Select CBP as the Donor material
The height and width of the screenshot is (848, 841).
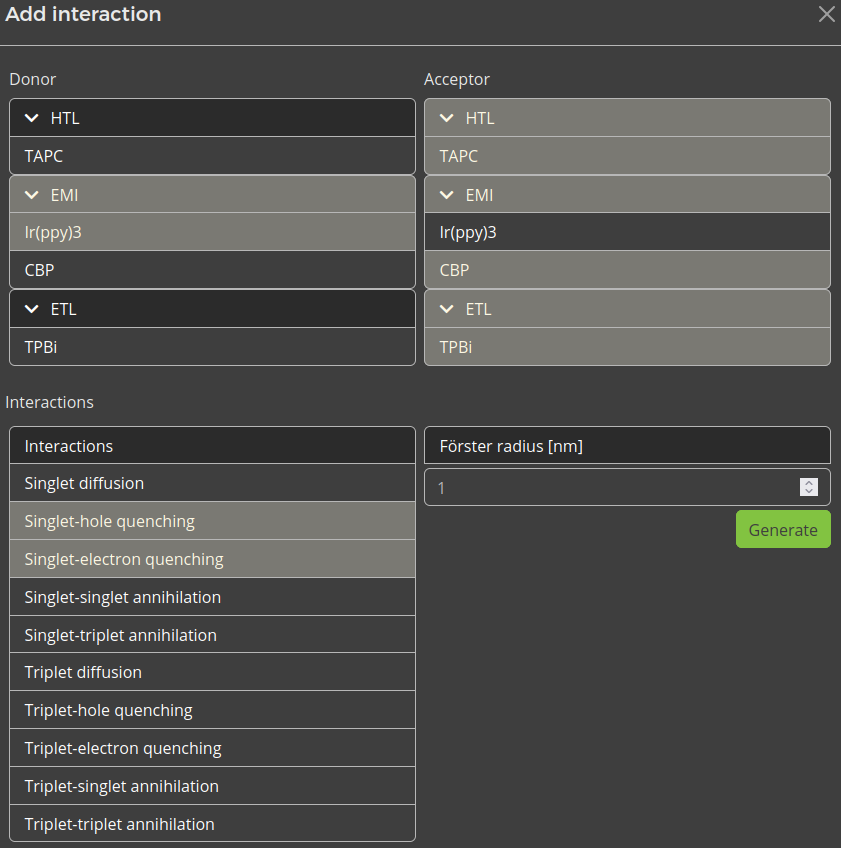tap(212, 270)
